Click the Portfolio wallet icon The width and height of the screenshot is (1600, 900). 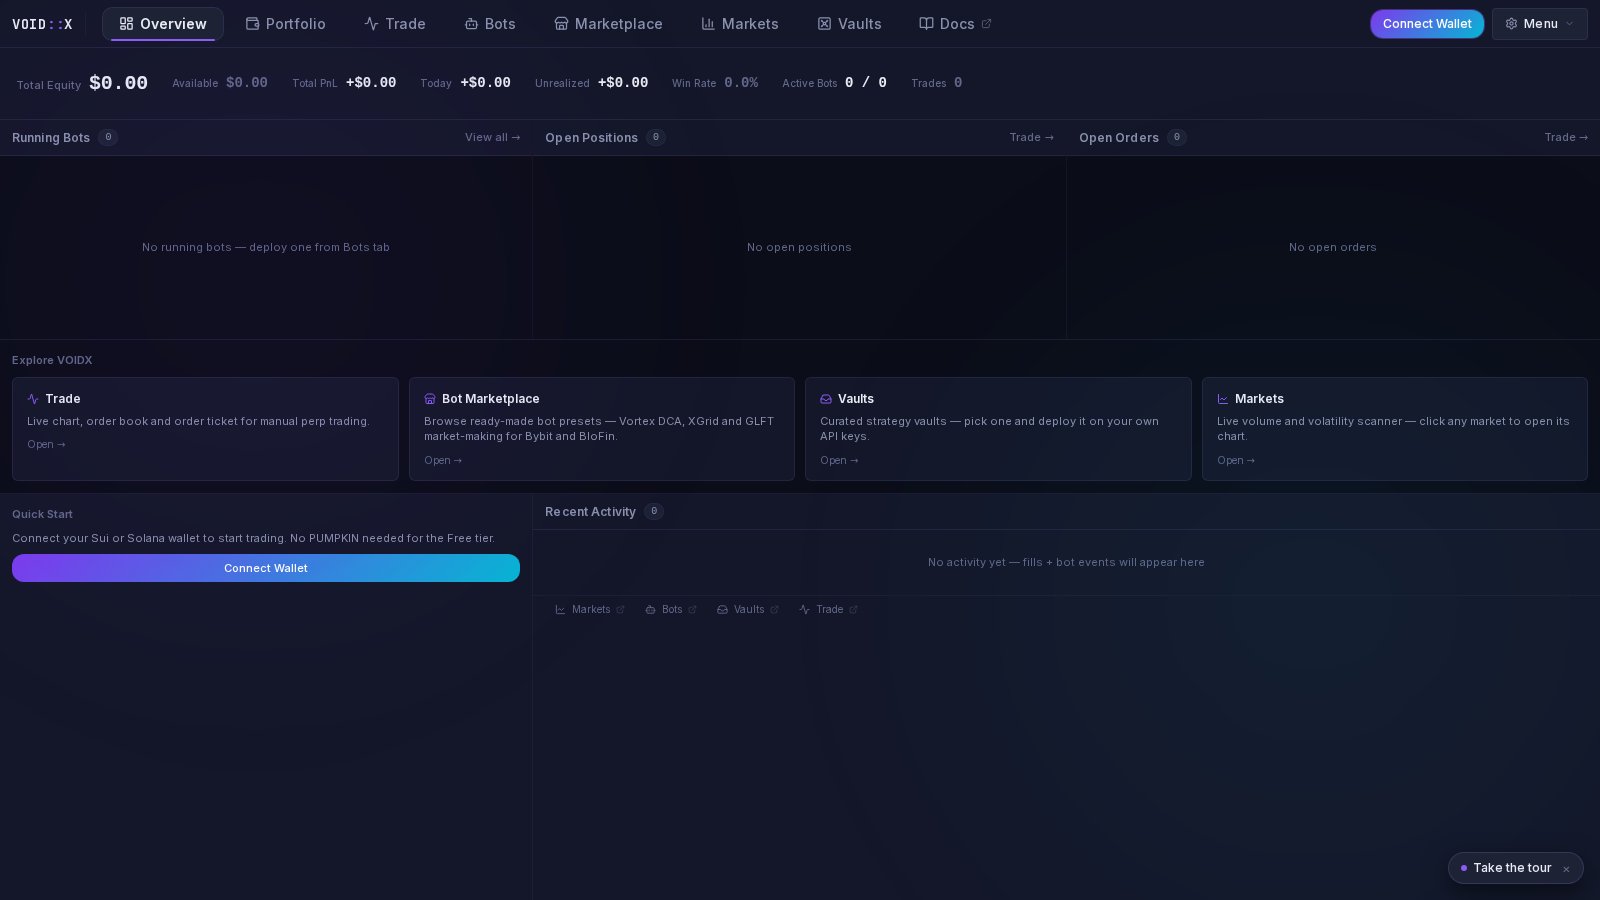pyautogui.click(x=252, y=24)
